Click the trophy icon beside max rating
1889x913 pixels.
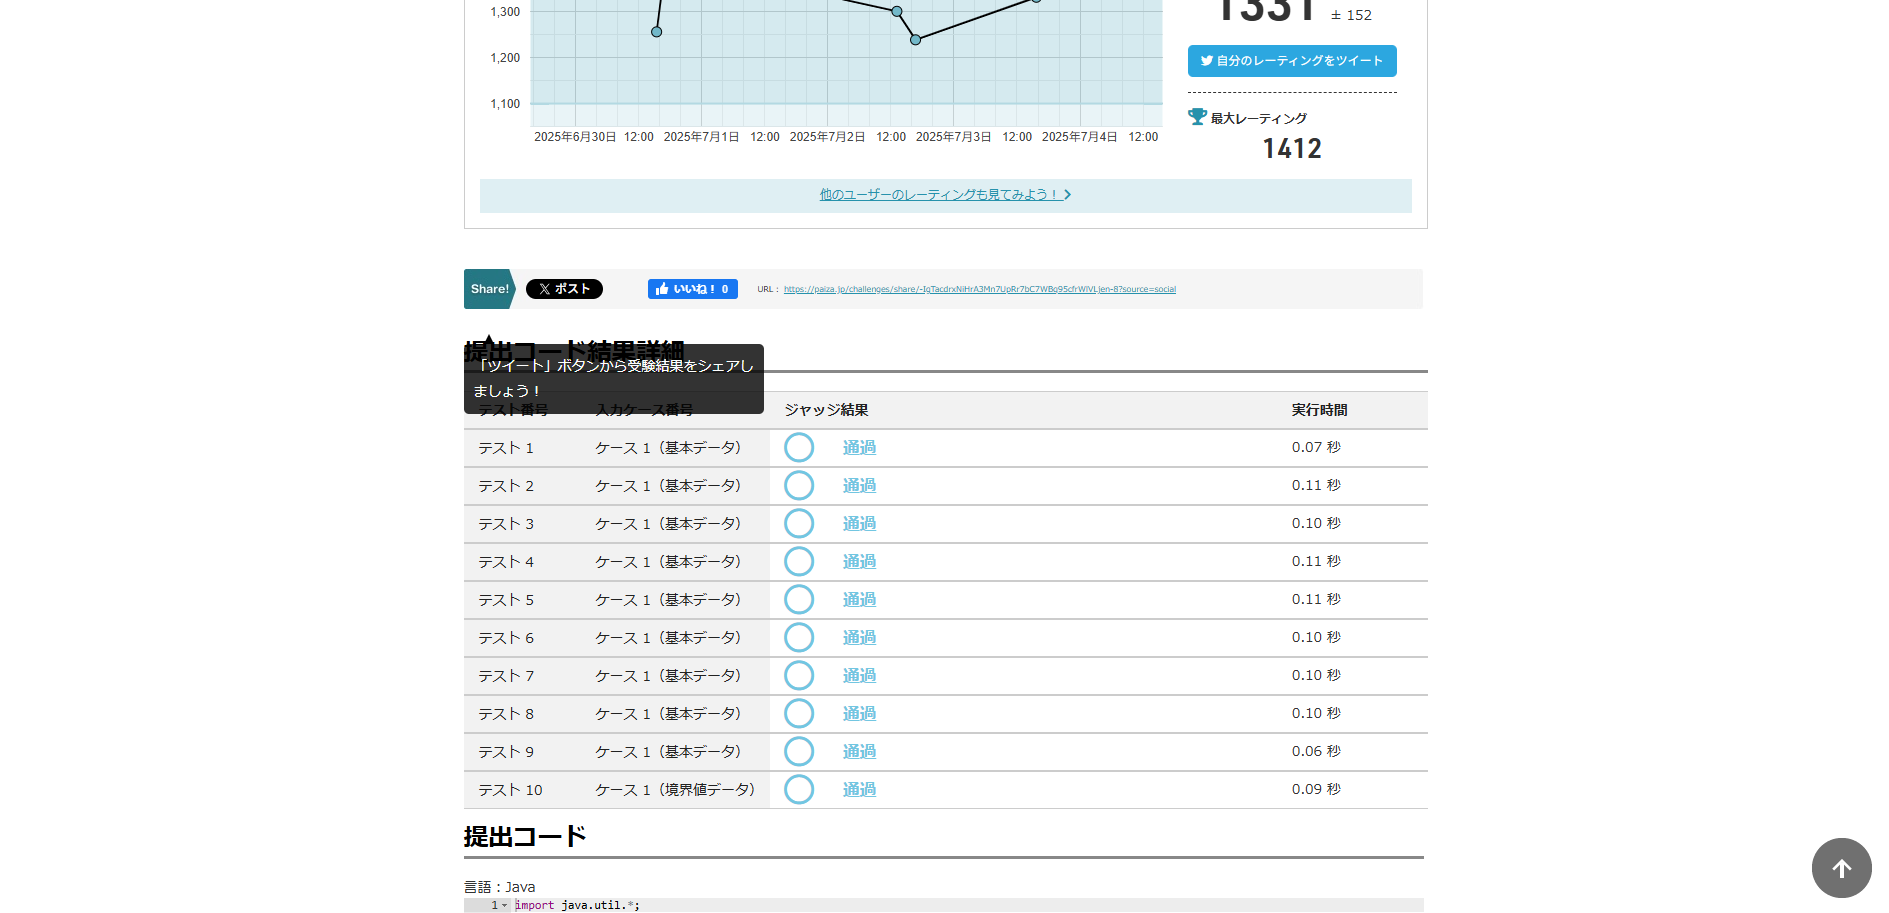pyautogui.click(x=1197, y=117)
